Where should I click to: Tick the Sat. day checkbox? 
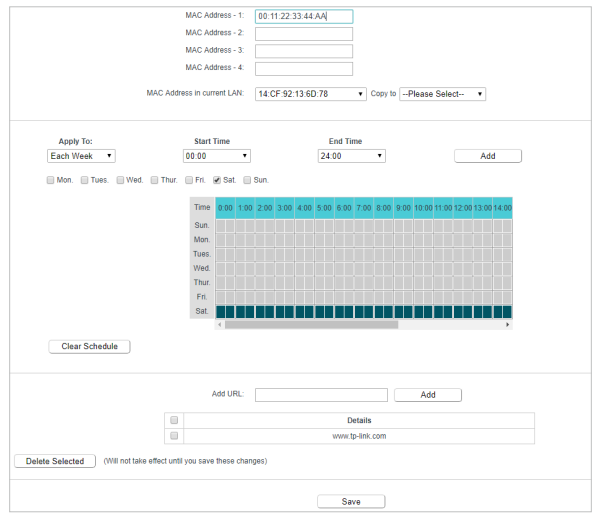217,180
